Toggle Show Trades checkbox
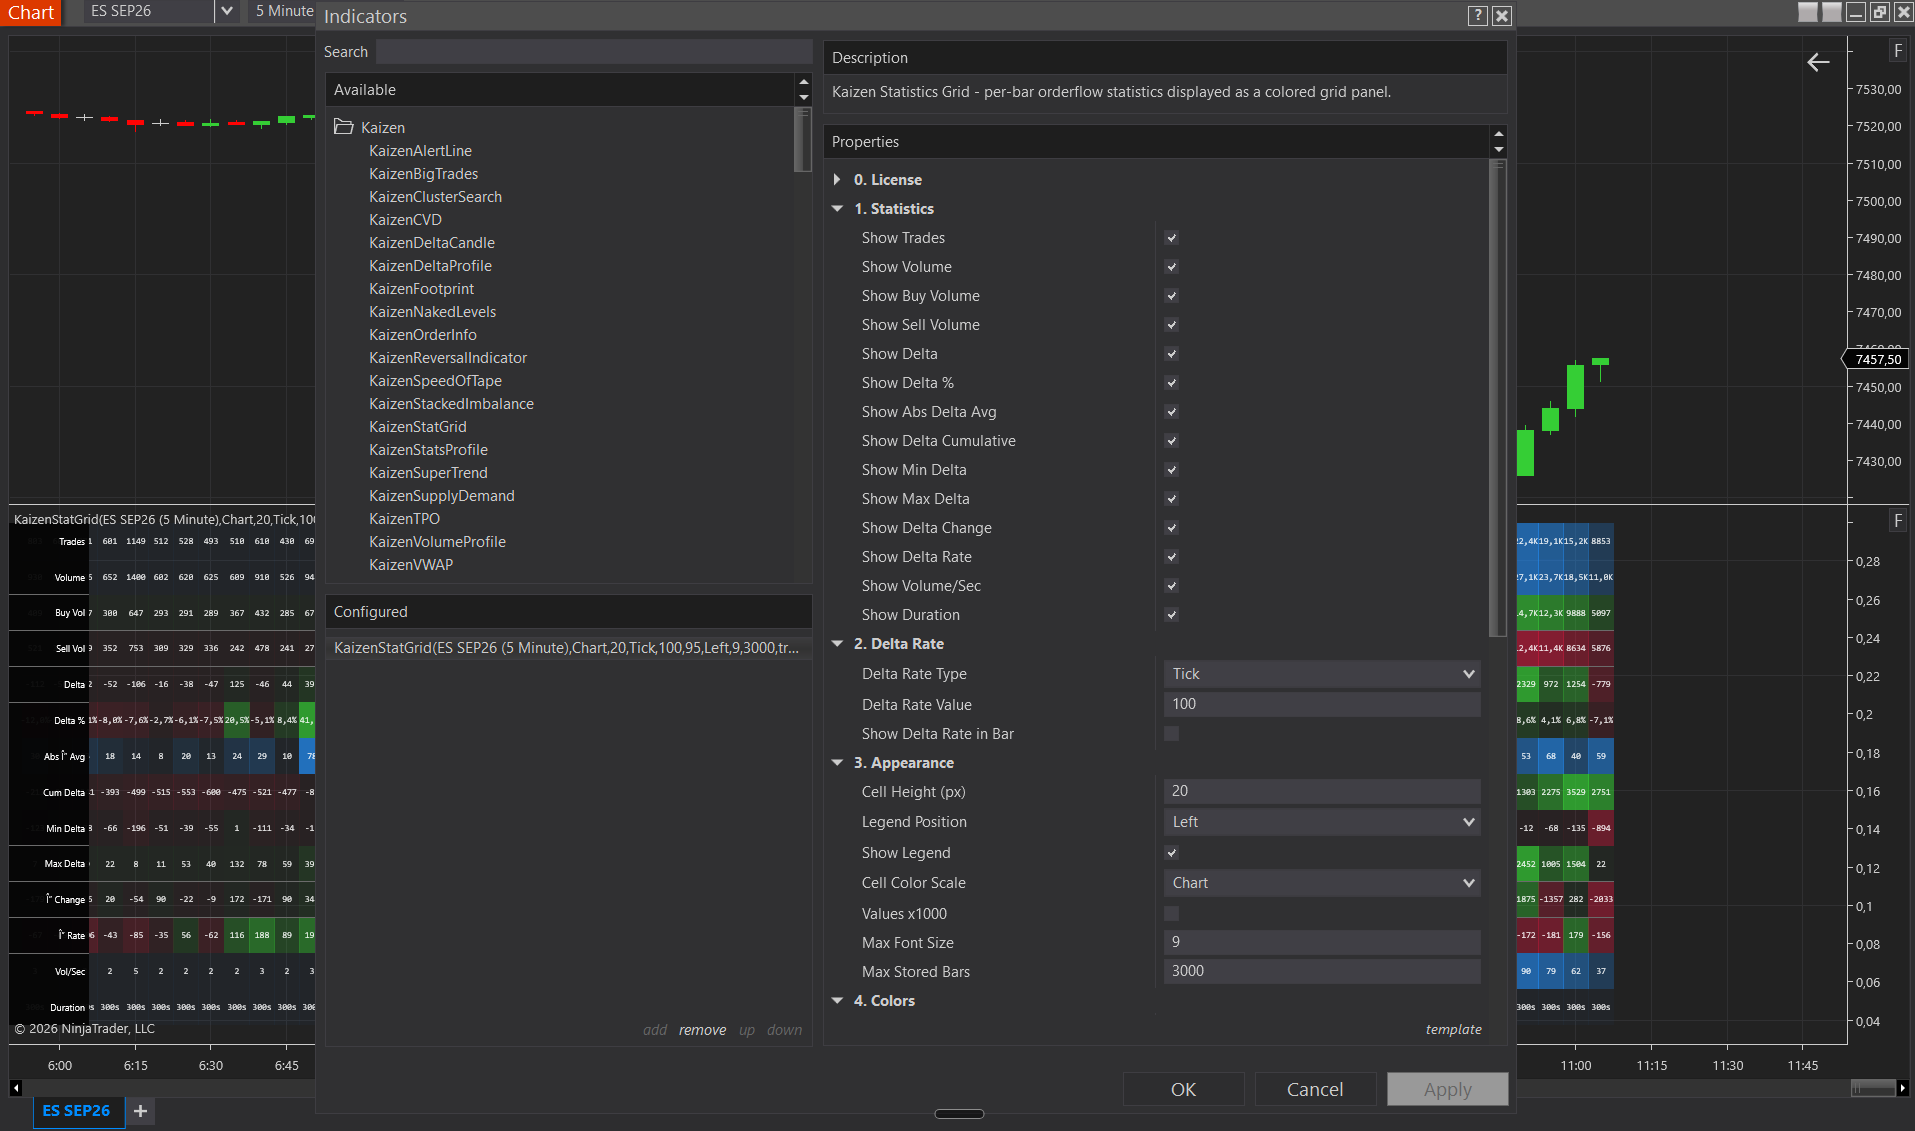The height and width of the screenshot is (1131, 1915). click(1171, 238)
